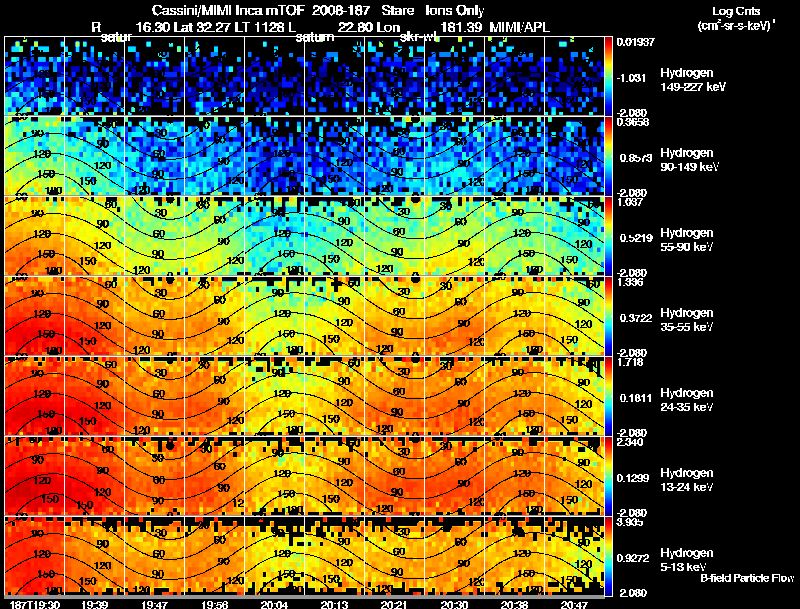Screen dimensions: 800x609
Task: Select the 'Hydrogen 35-55 keV' channel label
Action: [x=687, y=320]
